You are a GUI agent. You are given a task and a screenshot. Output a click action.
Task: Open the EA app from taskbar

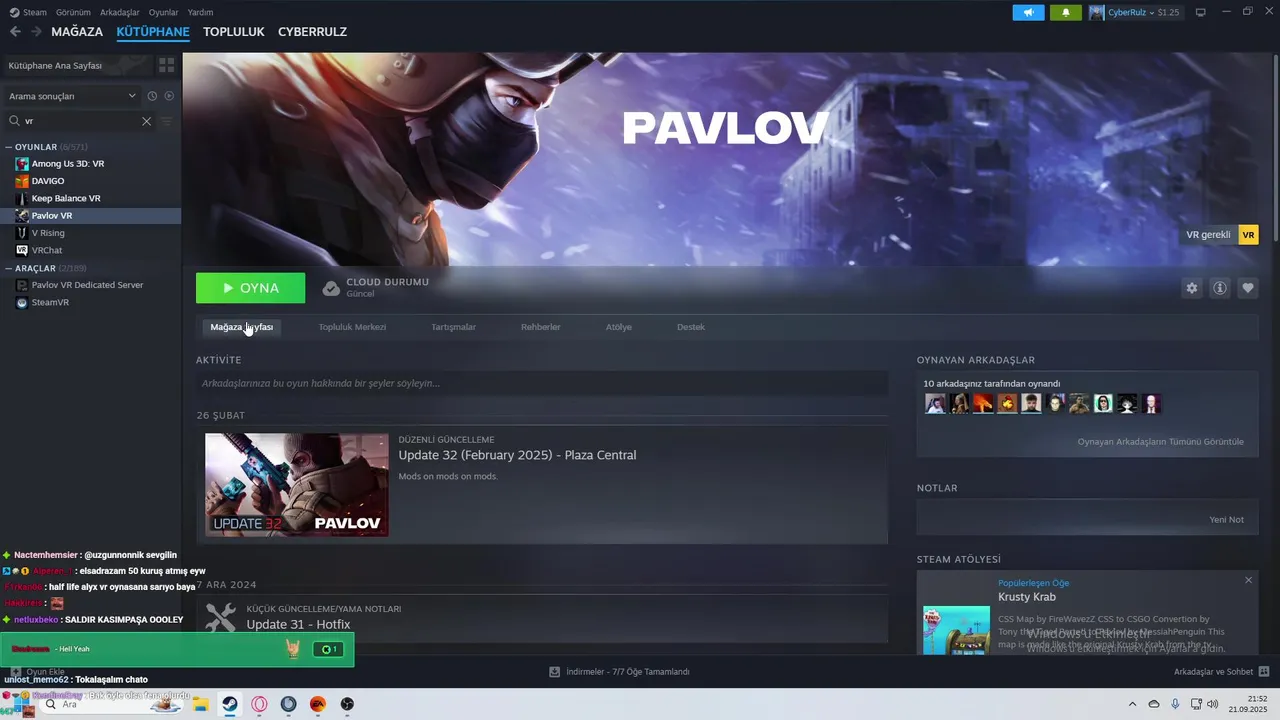tap(318, 704)
